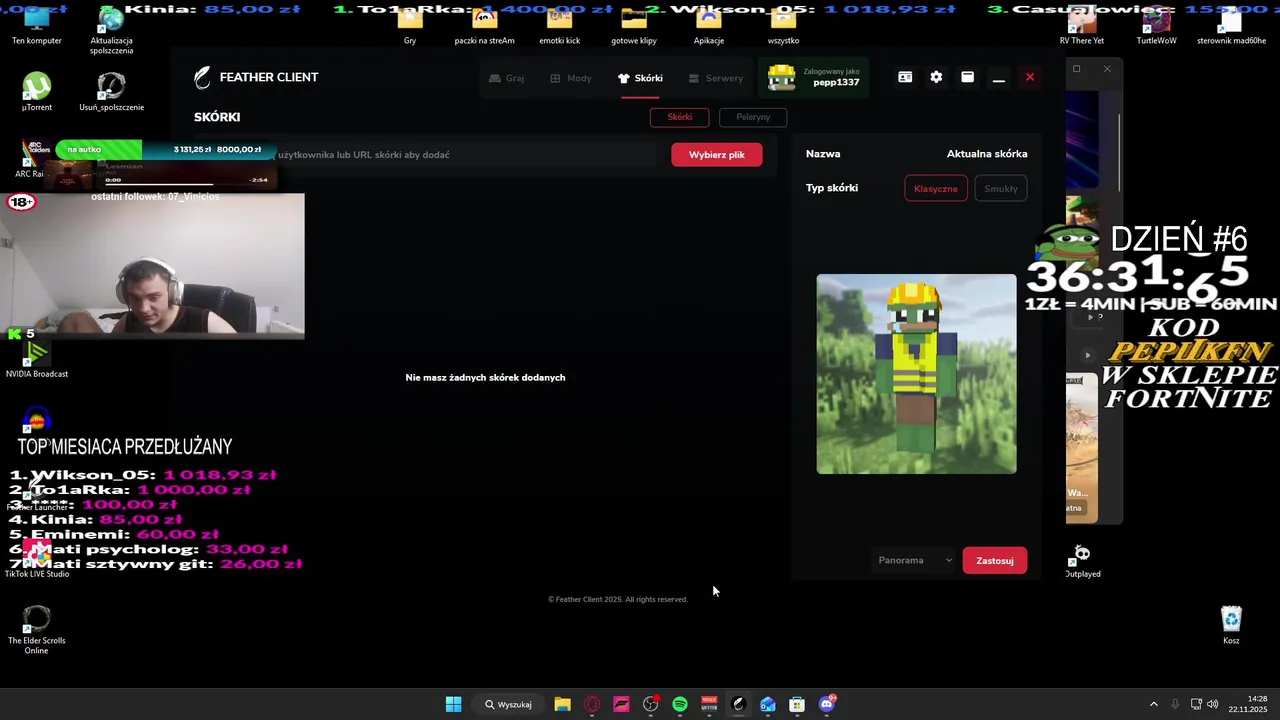The height and width of the screenshot is (720, 1280).
Task: Open the Graj tab in Feather Client
Action: pyautogui.click(x=506, y=78)
